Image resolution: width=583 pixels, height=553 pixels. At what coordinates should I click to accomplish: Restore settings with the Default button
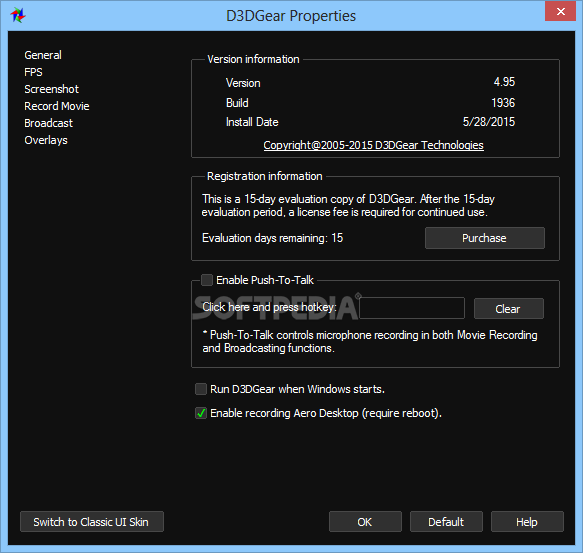pyautogui.click(x=446, y=522)
